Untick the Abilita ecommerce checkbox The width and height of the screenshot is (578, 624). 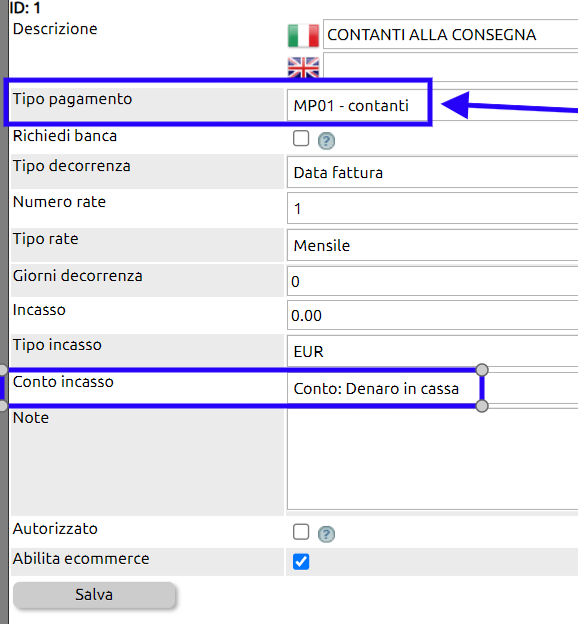point(301,562)
